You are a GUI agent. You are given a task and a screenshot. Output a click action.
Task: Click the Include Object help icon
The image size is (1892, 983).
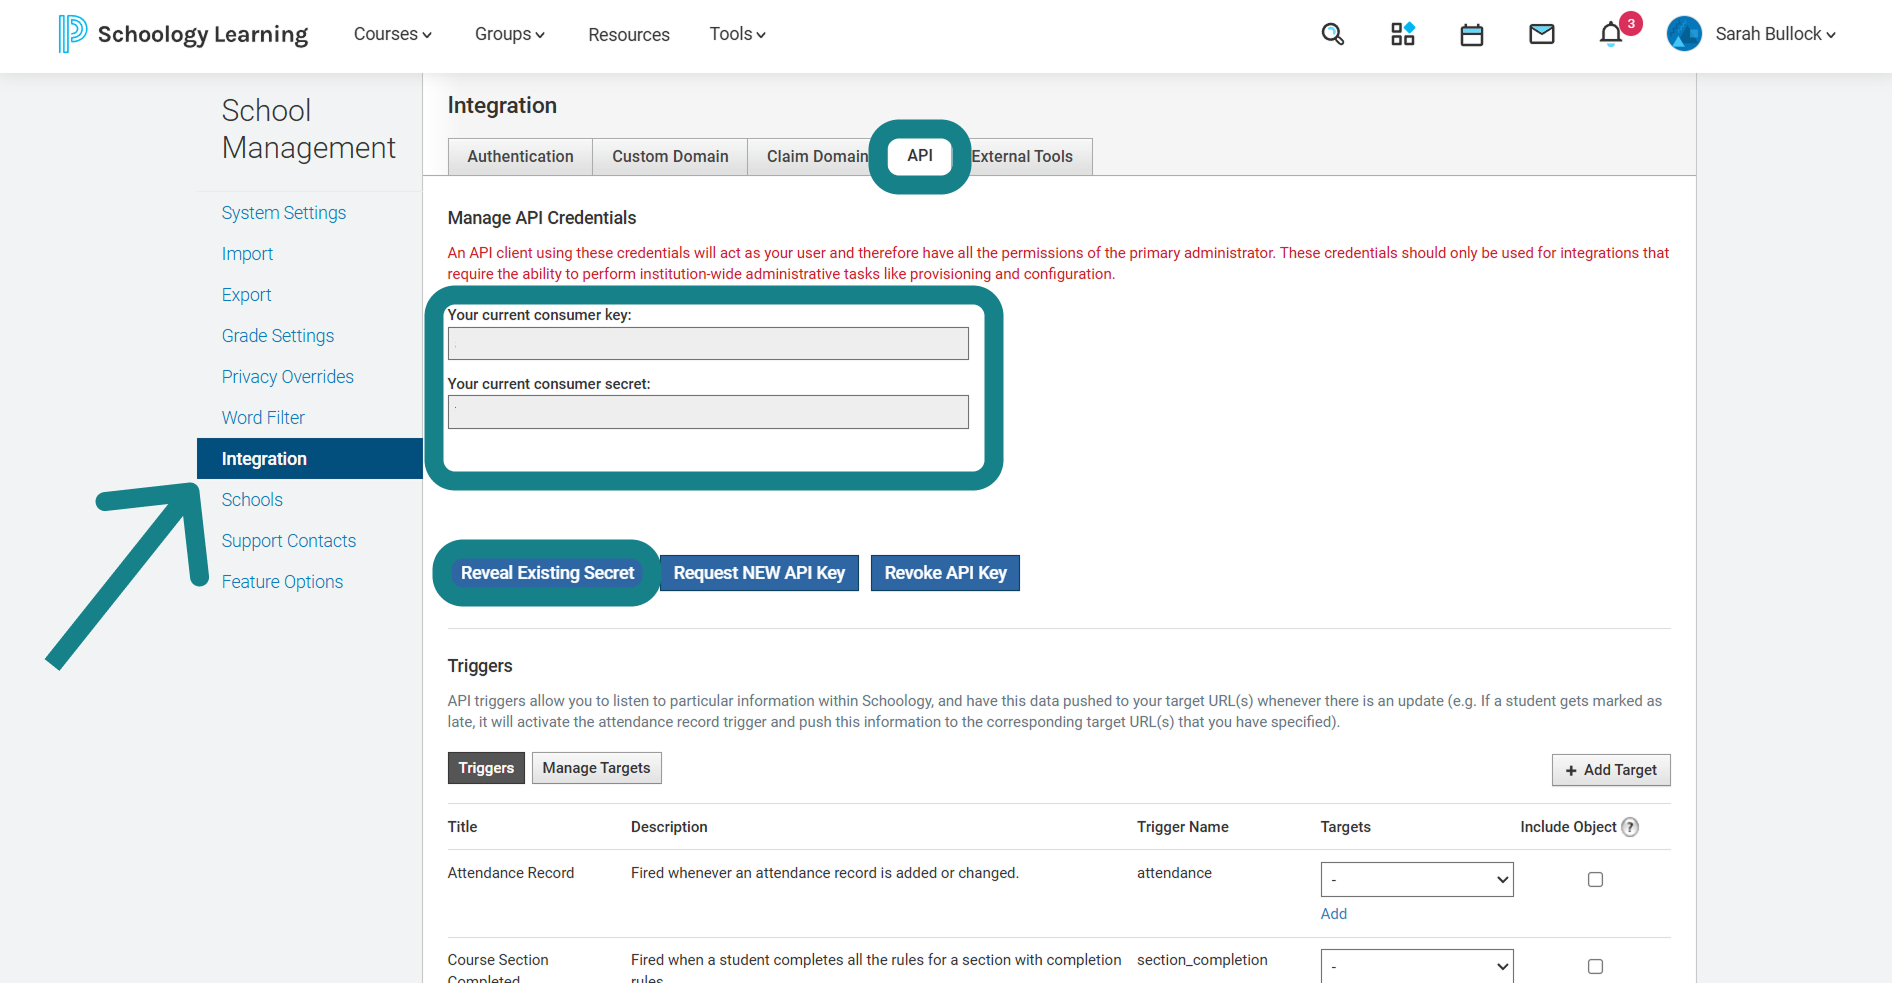[x=1630, y=827]
